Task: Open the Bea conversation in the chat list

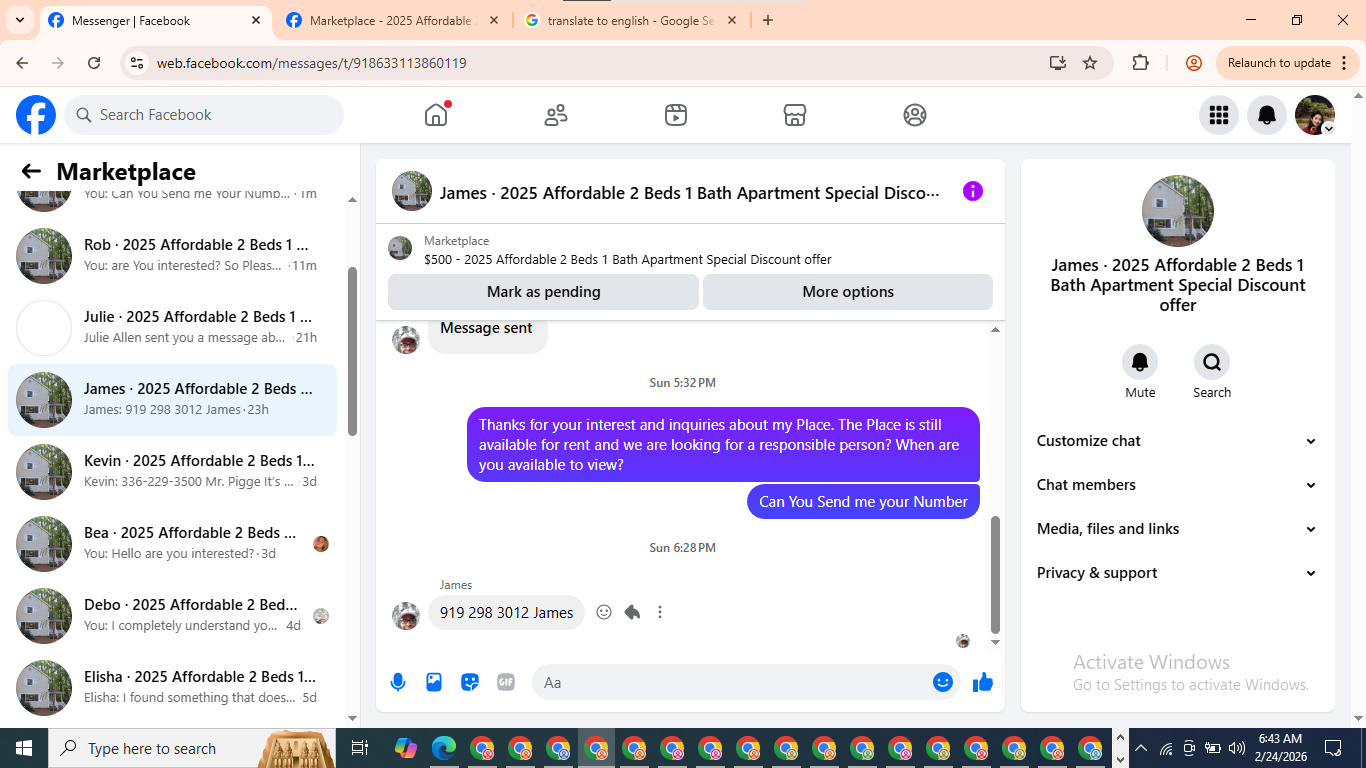Action: pos(172,544)
